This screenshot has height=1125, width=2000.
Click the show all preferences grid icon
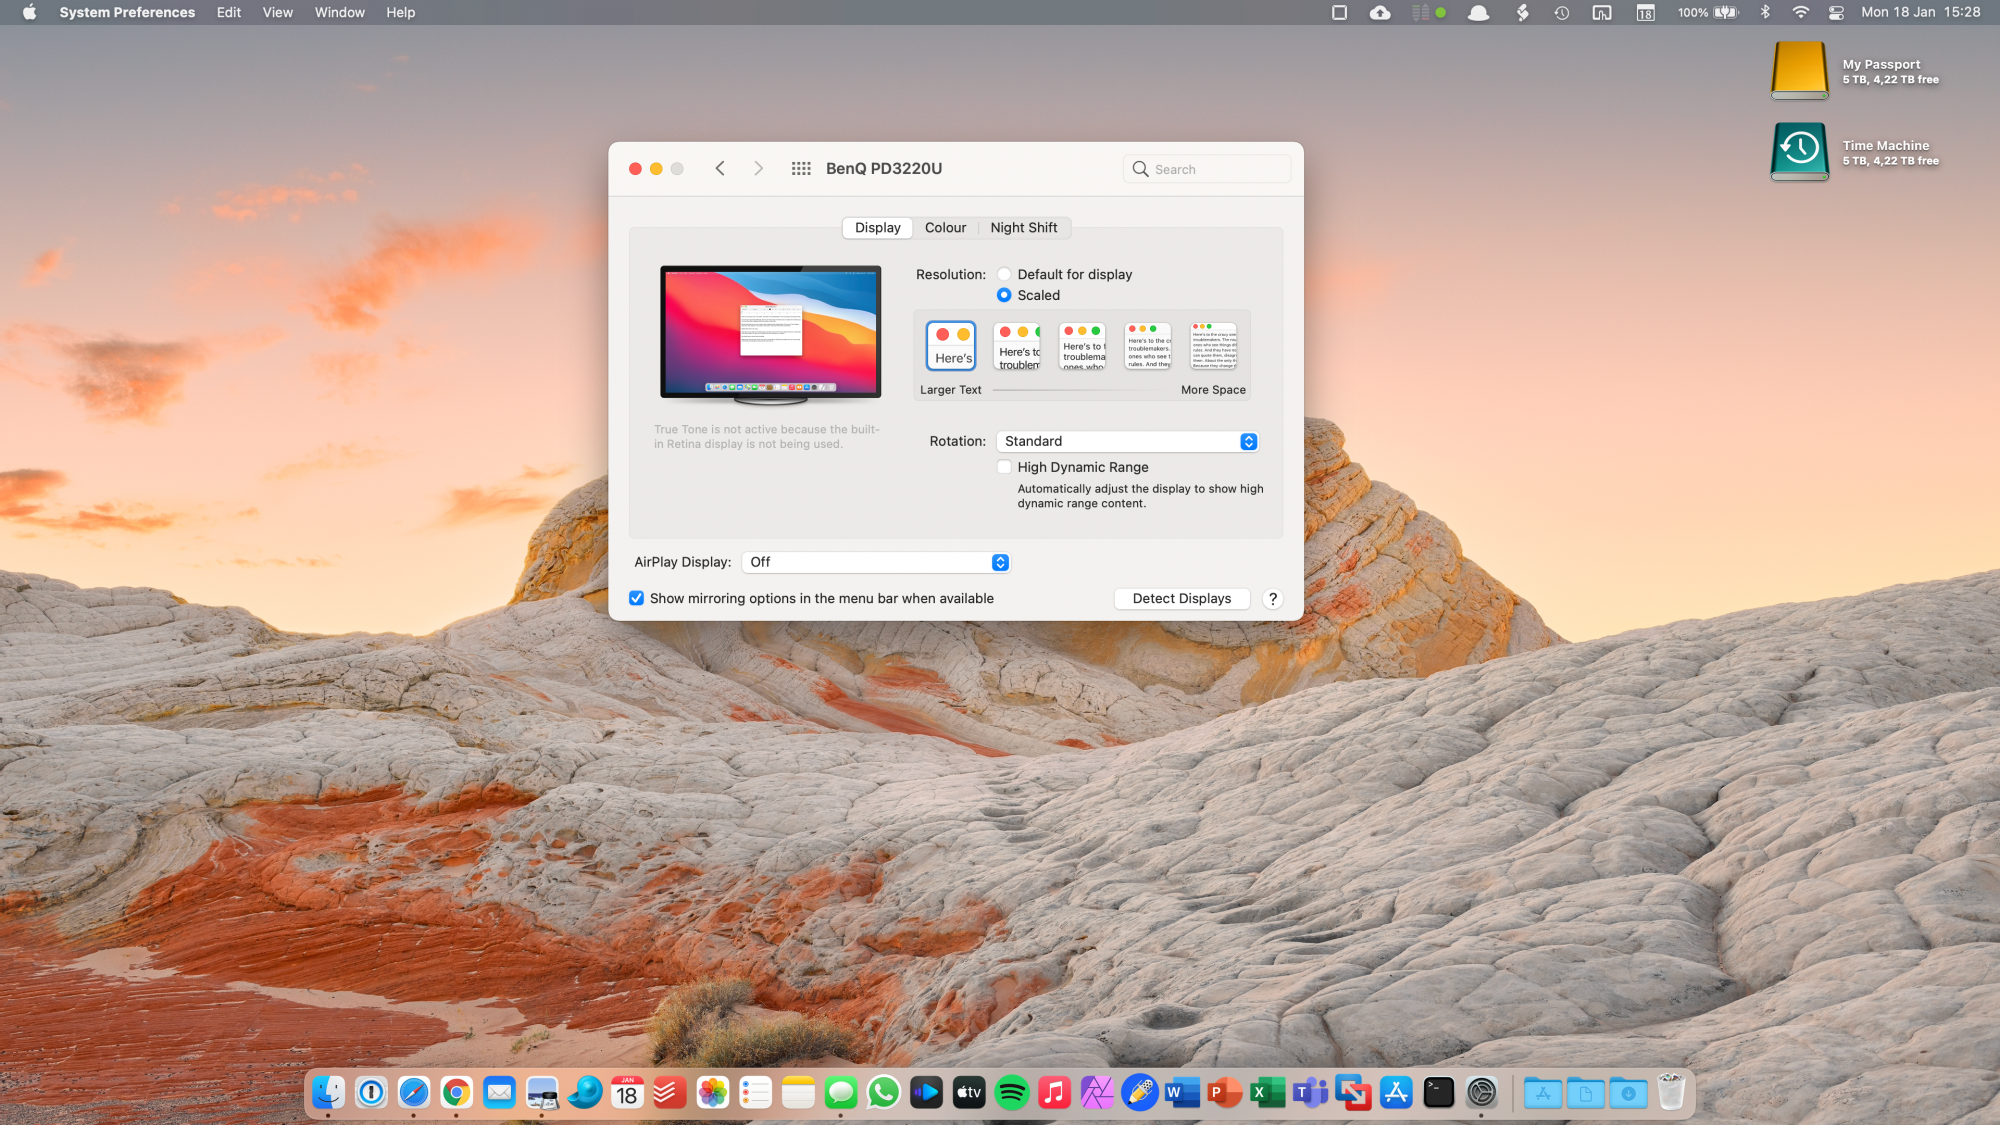[x=801, y=169]
